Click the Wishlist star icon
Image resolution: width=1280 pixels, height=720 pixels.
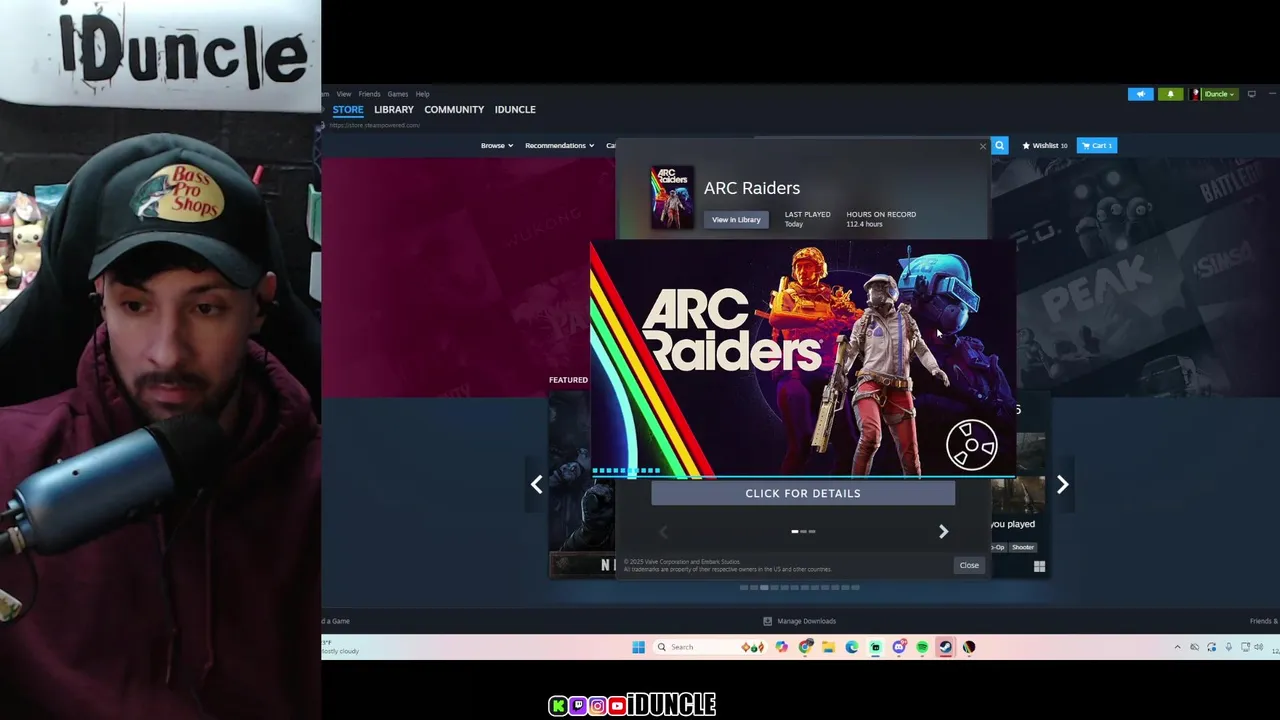click(1026, 145)
